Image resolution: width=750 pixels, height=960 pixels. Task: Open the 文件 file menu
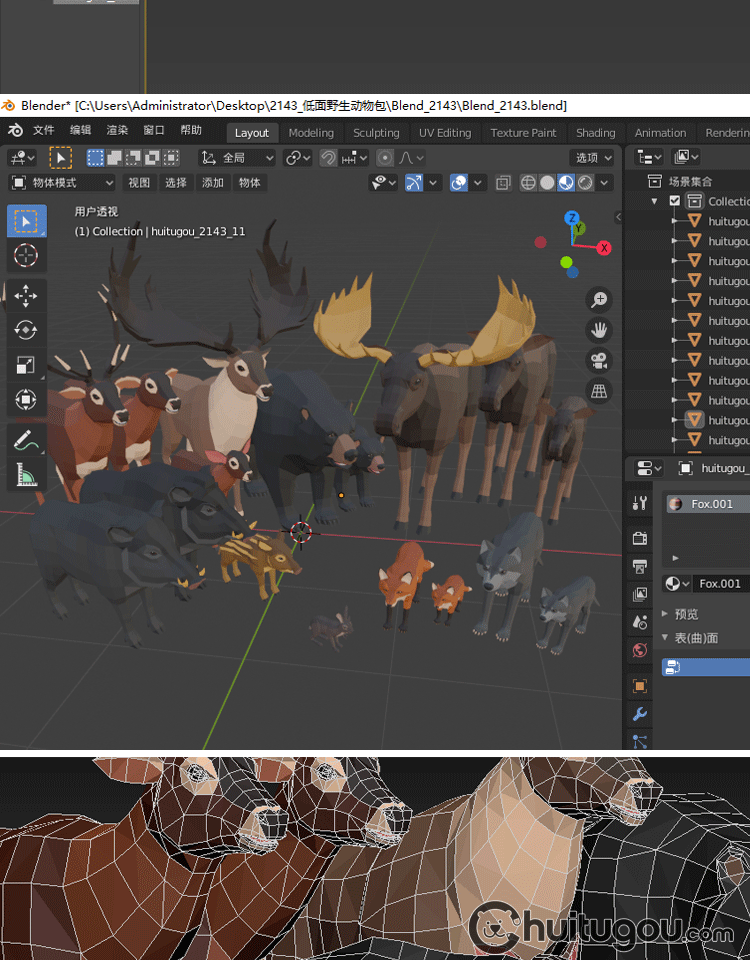click(43, 131)
